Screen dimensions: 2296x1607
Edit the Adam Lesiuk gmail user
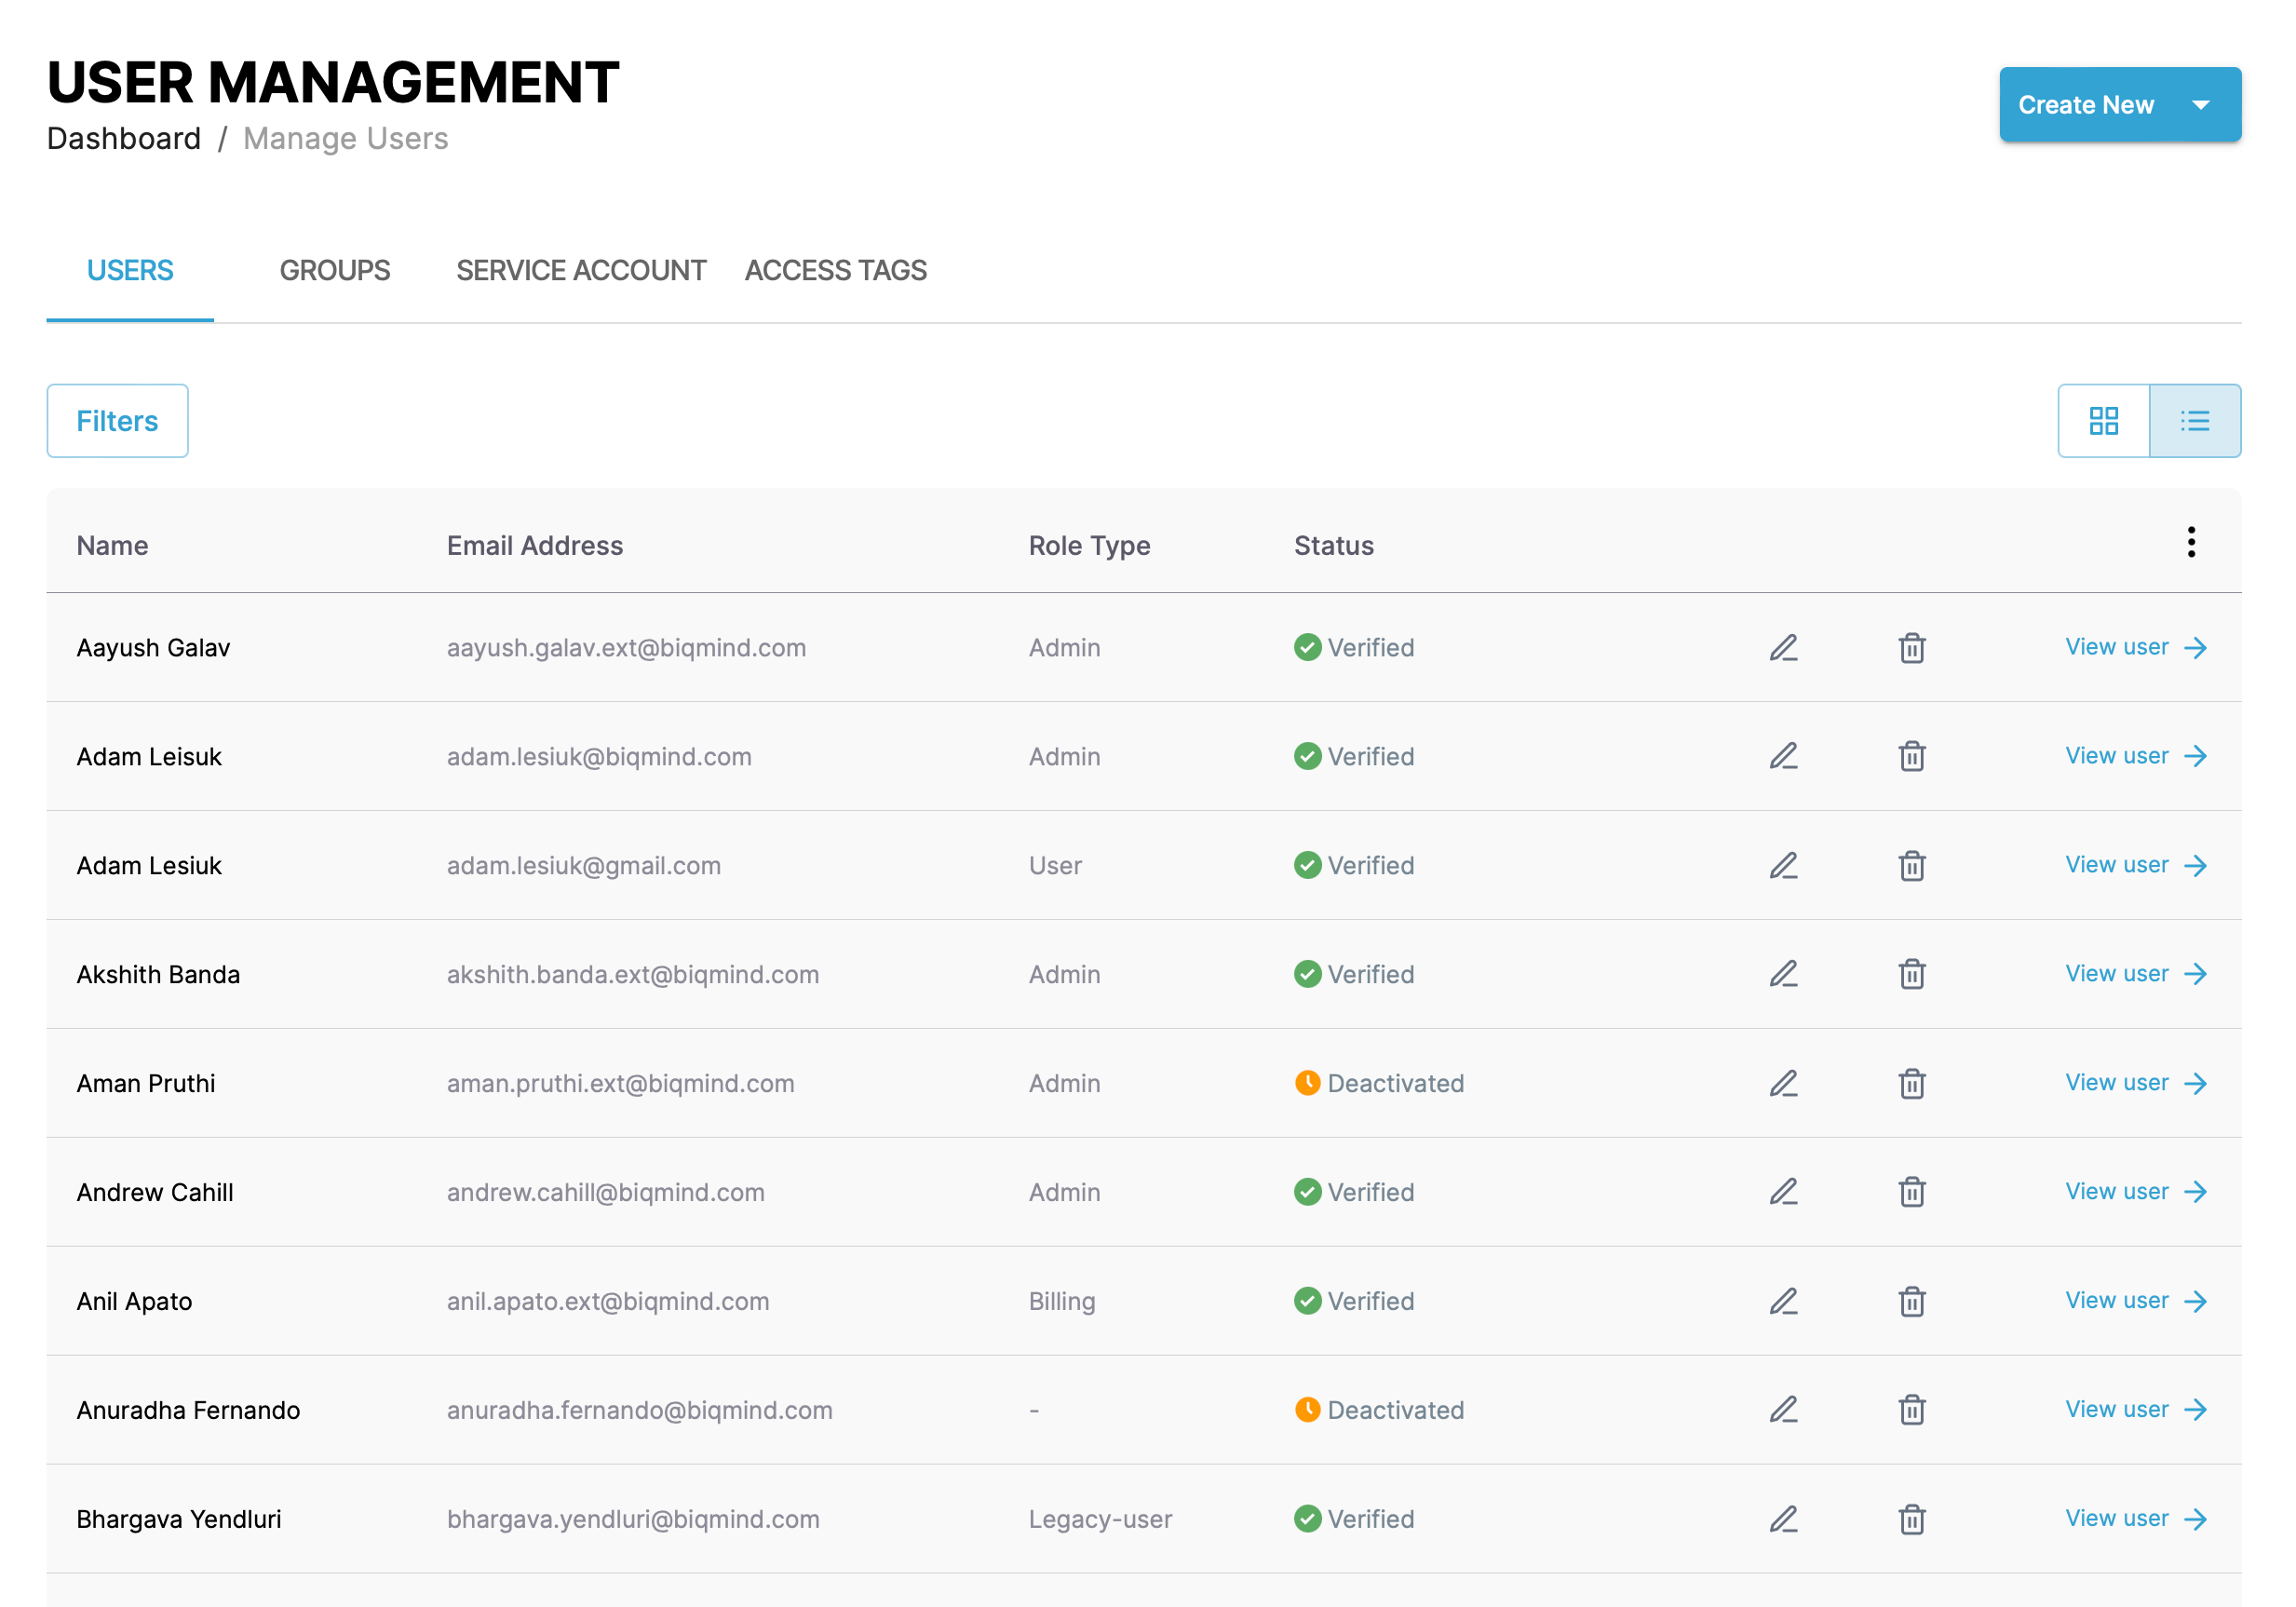click(1783, 866)
